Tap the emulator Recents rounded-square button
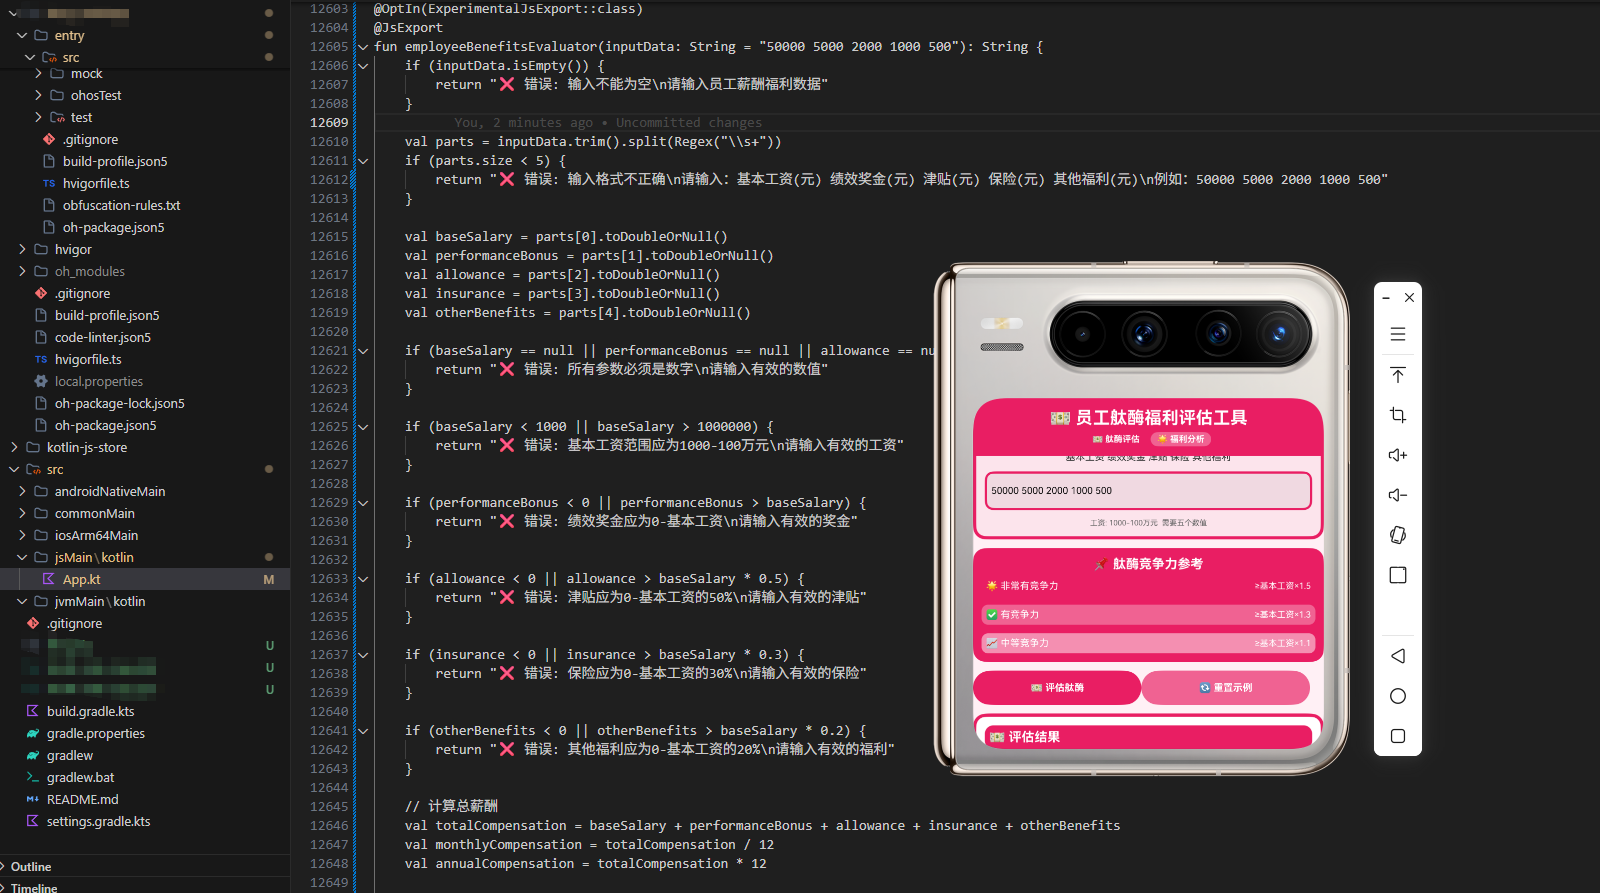1600x893 pixels. [x=1398, y=736]
